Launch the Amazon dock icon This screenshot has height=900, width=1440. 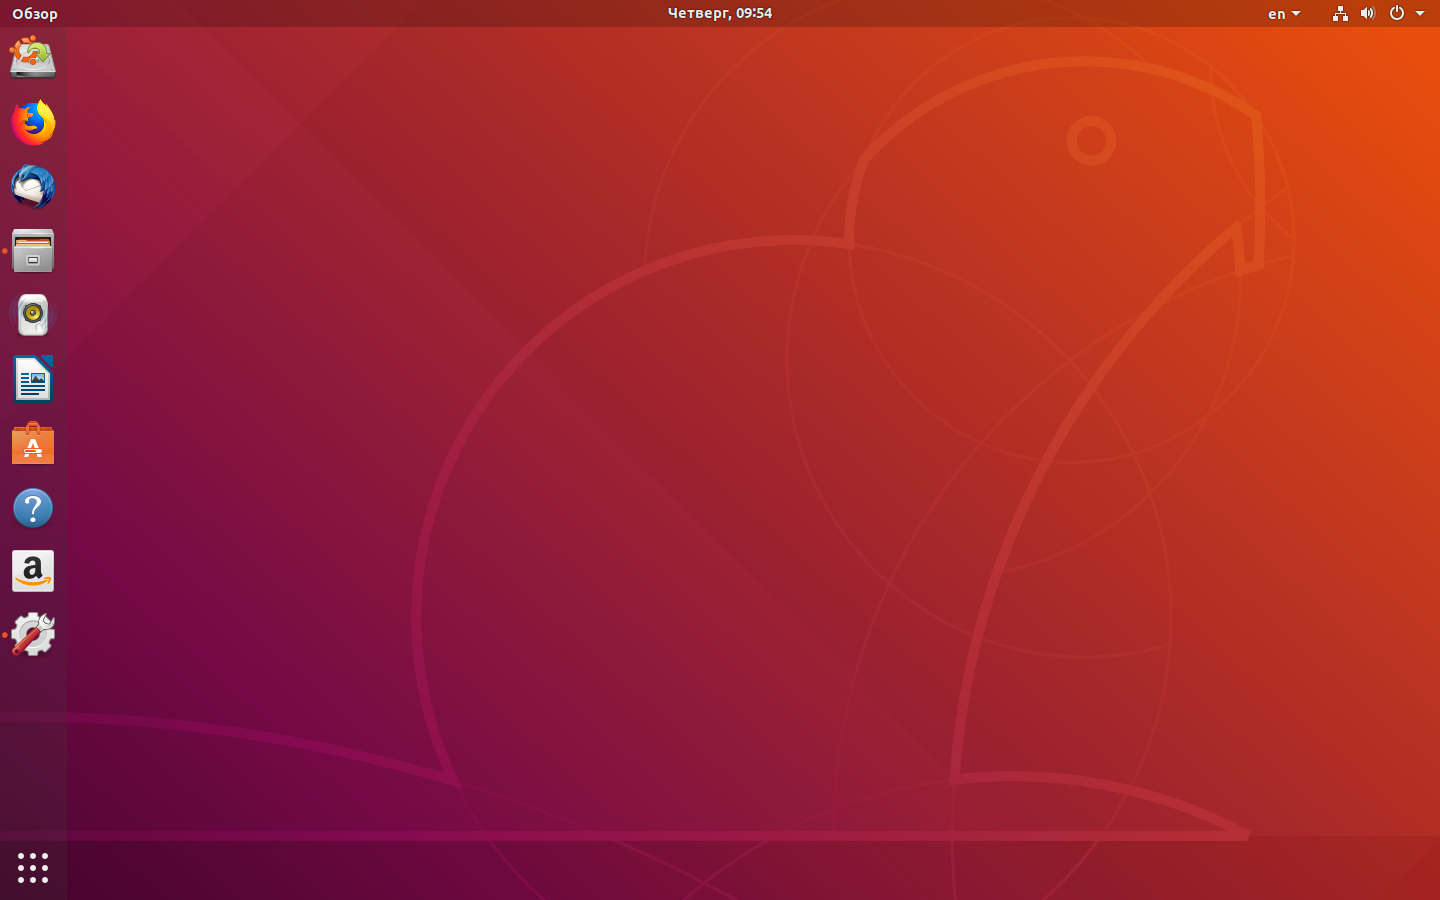pos(33,572)
